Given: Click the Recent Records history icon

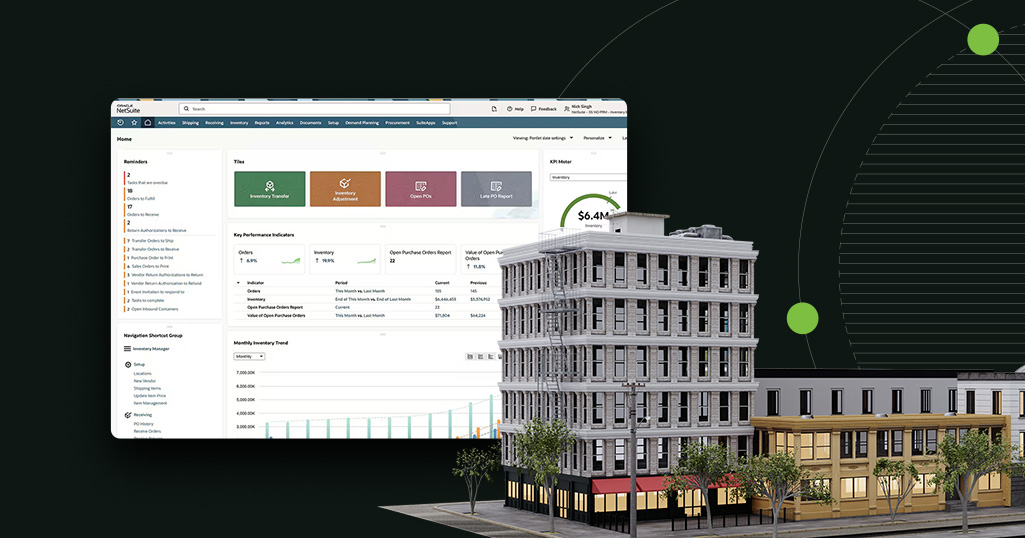Looking at the screenshot, I should coord(120,123).
